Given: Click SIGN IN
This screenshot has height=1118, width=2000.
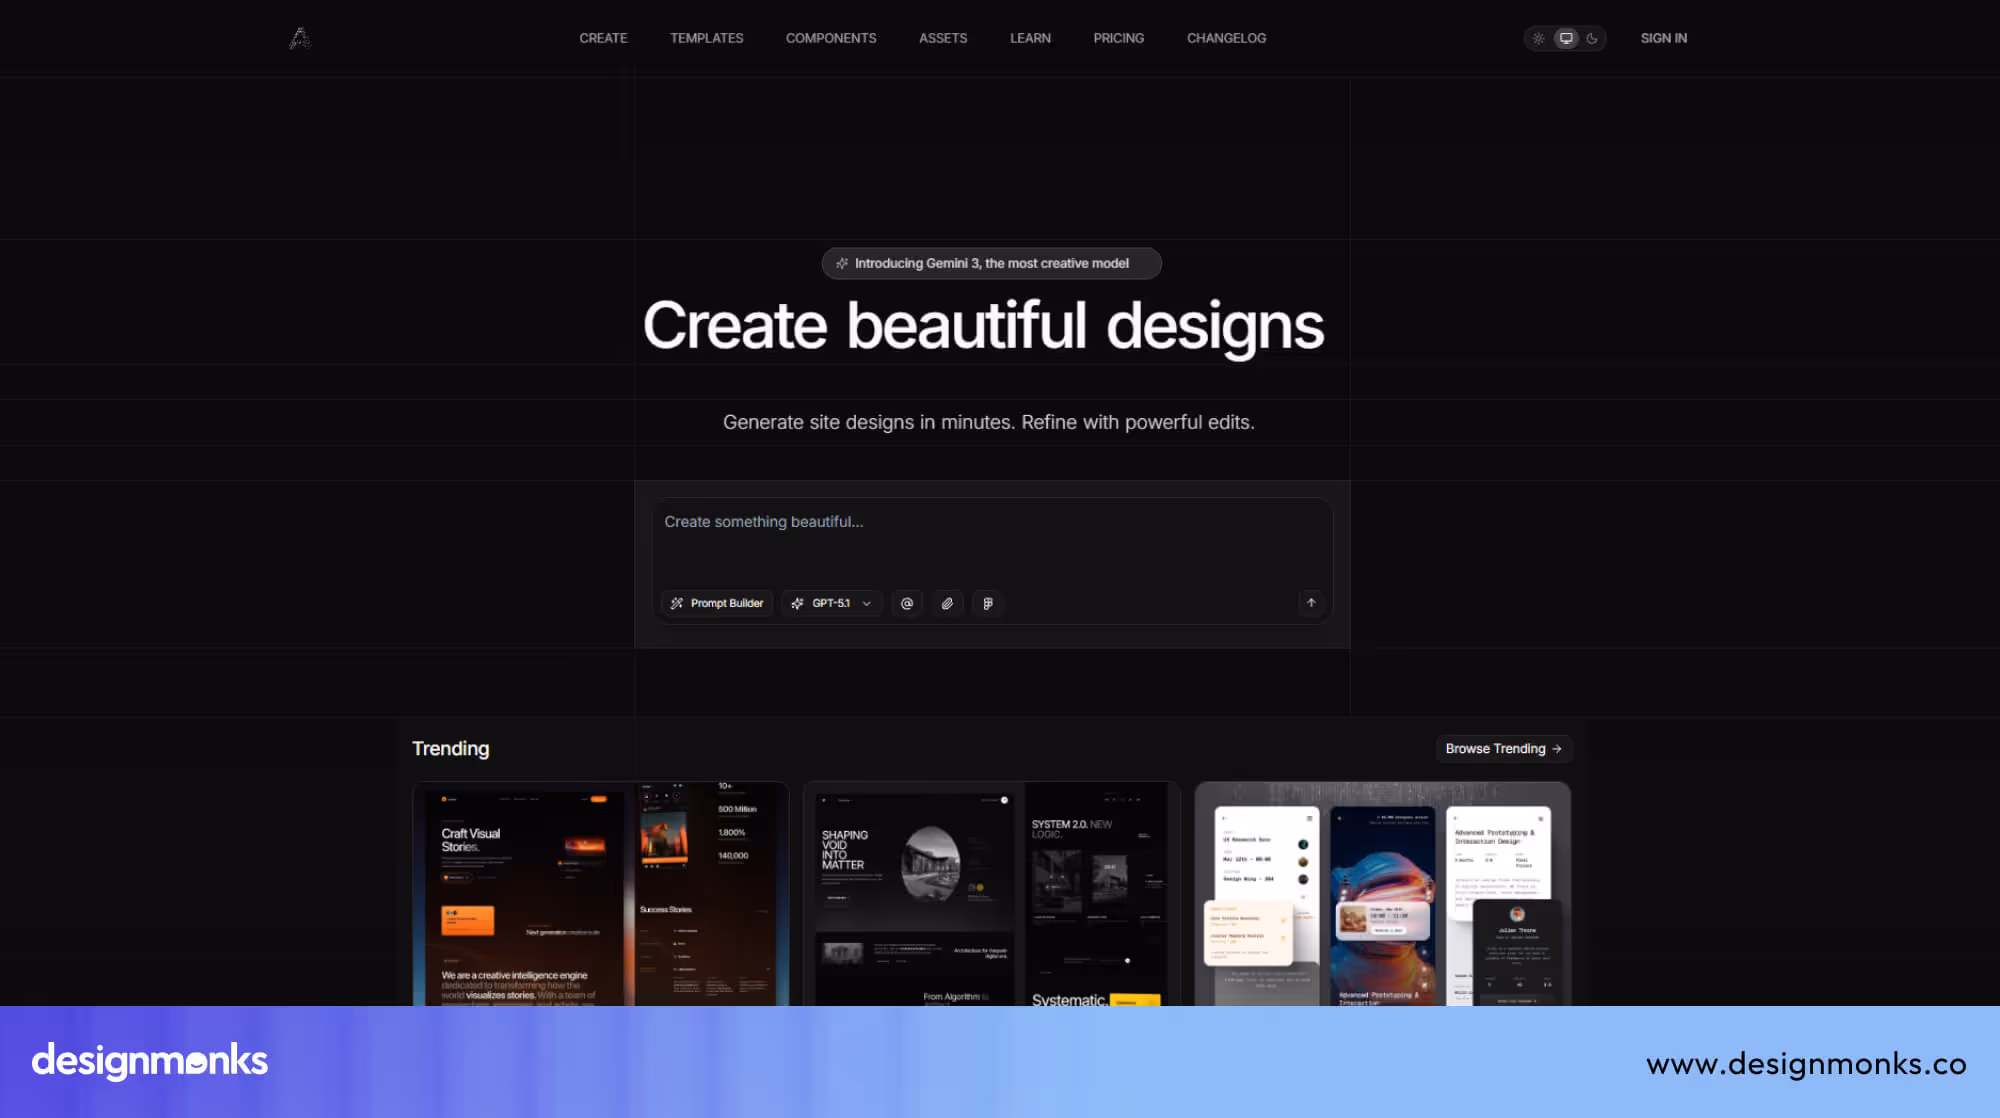Looking at the screenshot, I should (1663, 38).
